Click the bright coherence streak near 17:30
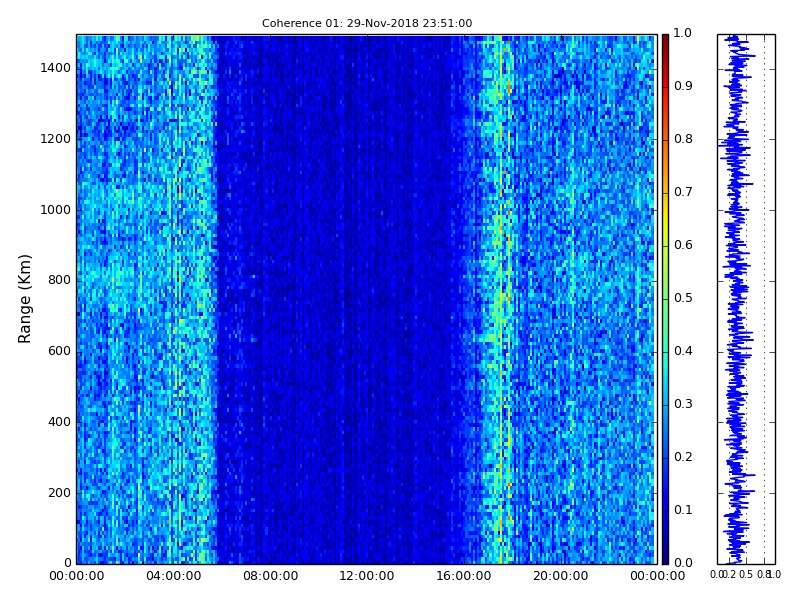This screenshot has width=800, height=600. tap(503, 299)
